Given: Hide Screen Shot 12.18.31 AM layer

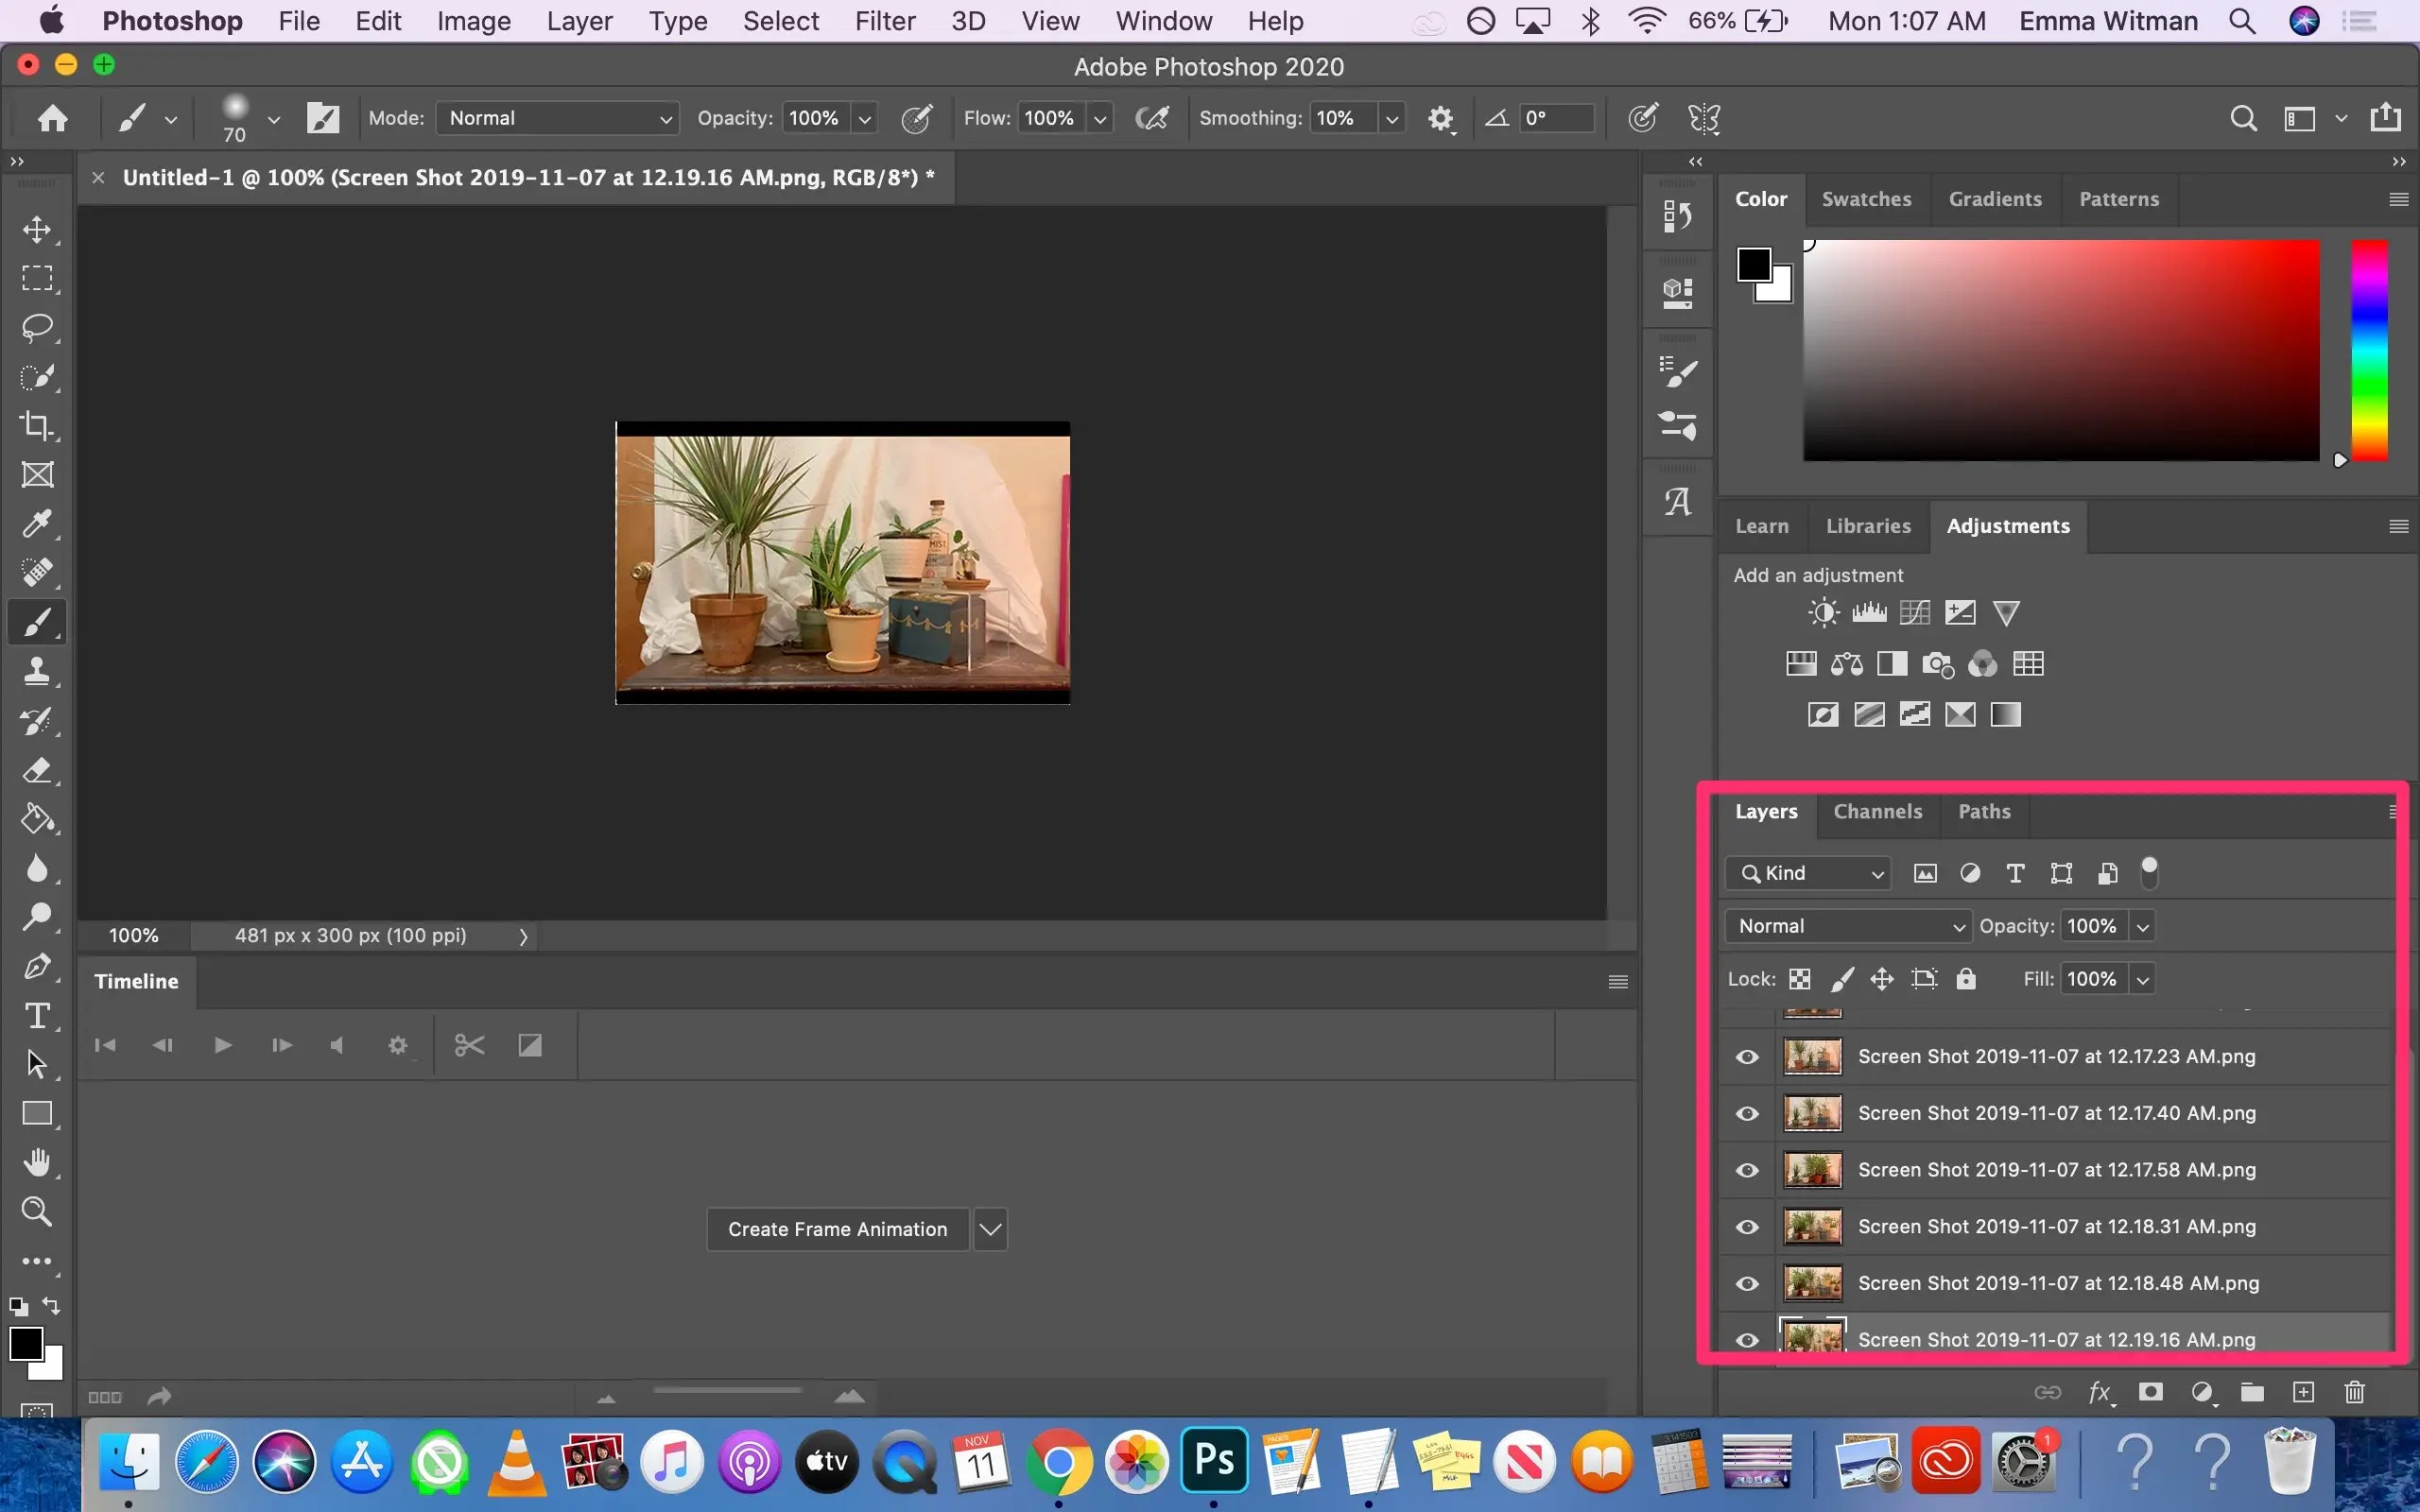Looking at the screenshot, I should (1747, 1227).
